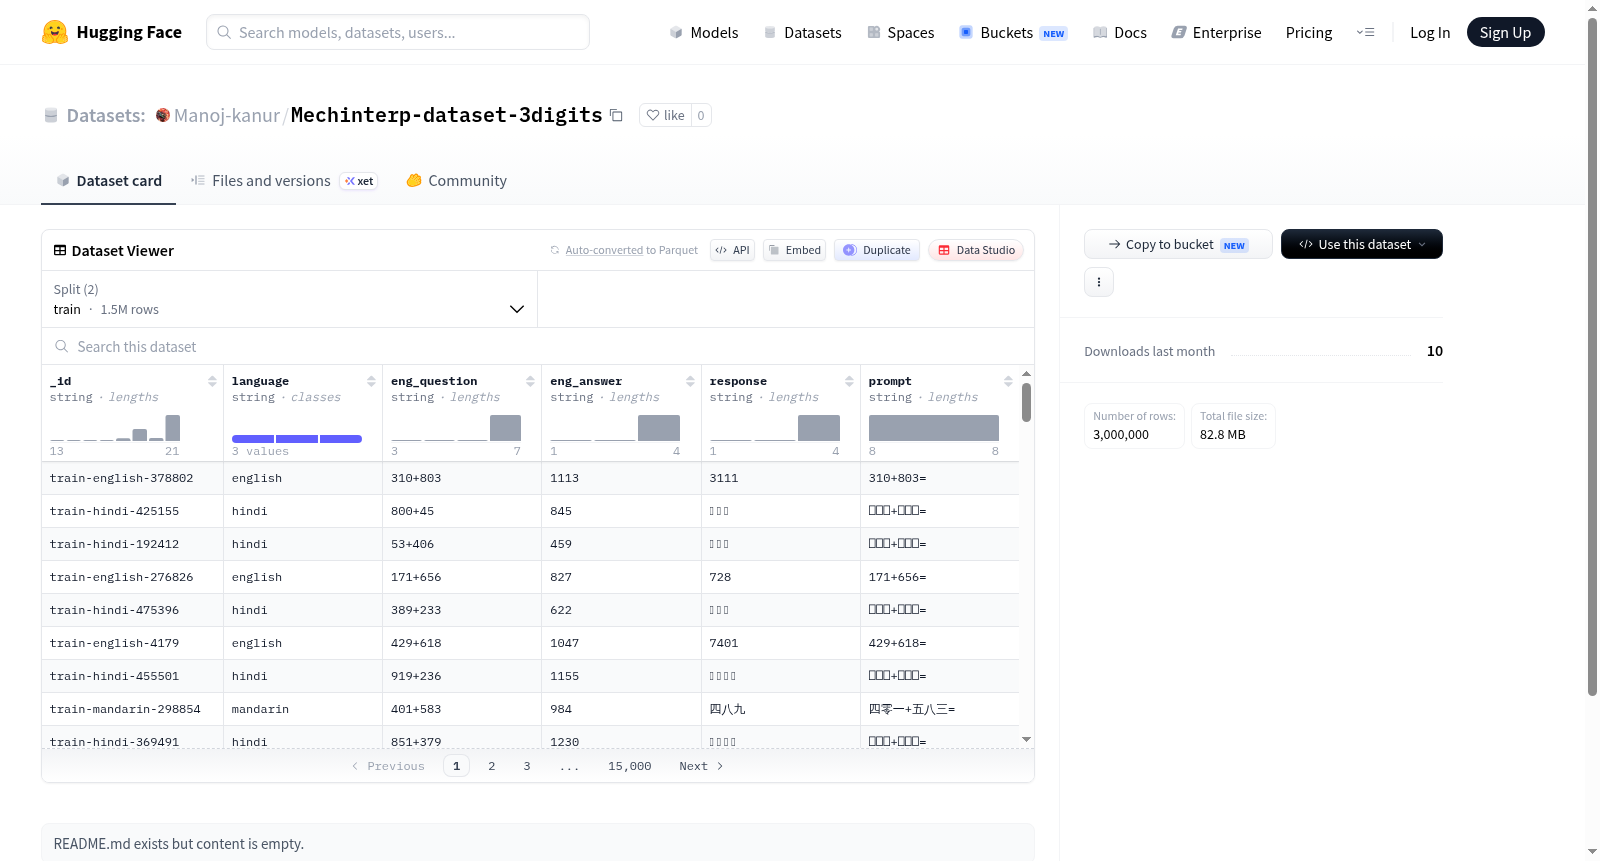
Task: Switch to Files and versions tab
Action: click(x=284, y=181)
